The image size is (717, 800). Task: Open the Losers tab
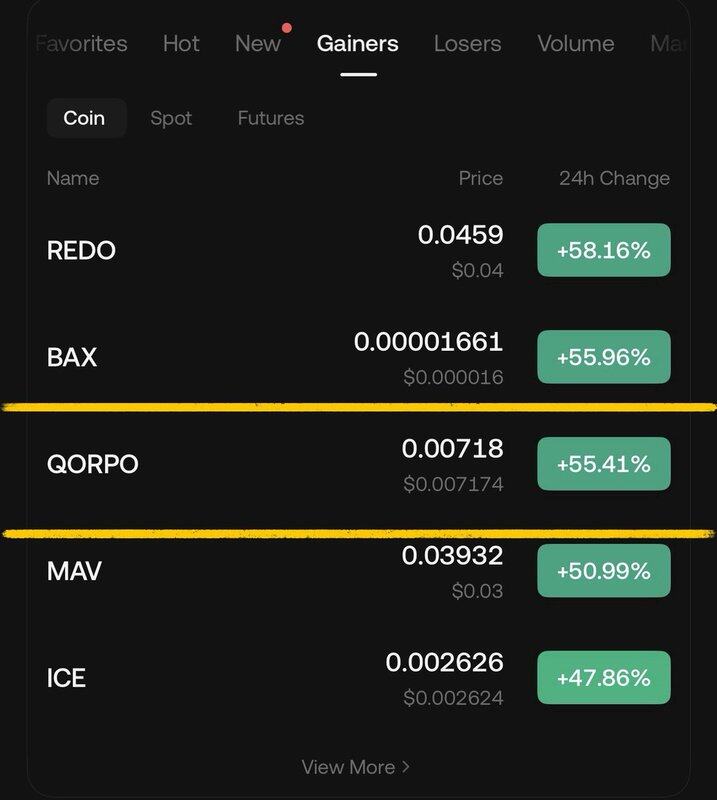[x=468, y=44]
